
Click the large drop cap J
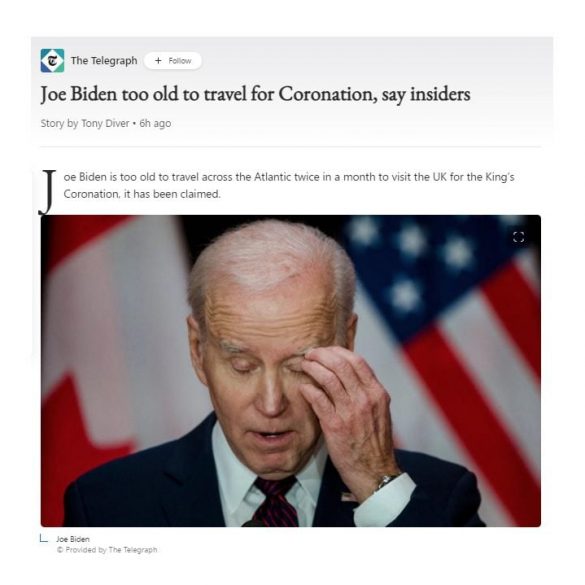[x=47, y=192]
